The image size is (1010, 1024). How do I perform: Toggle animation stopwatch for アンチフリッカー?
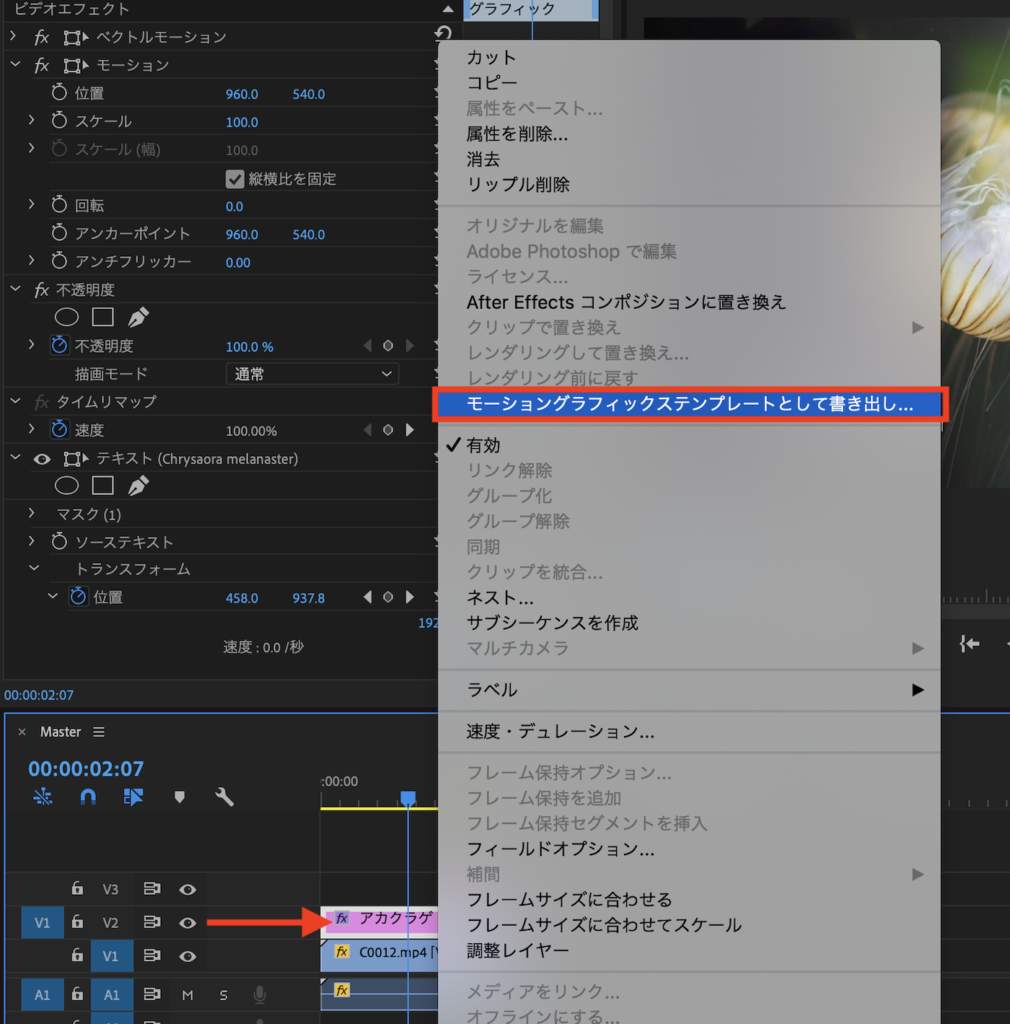(59, 261)
